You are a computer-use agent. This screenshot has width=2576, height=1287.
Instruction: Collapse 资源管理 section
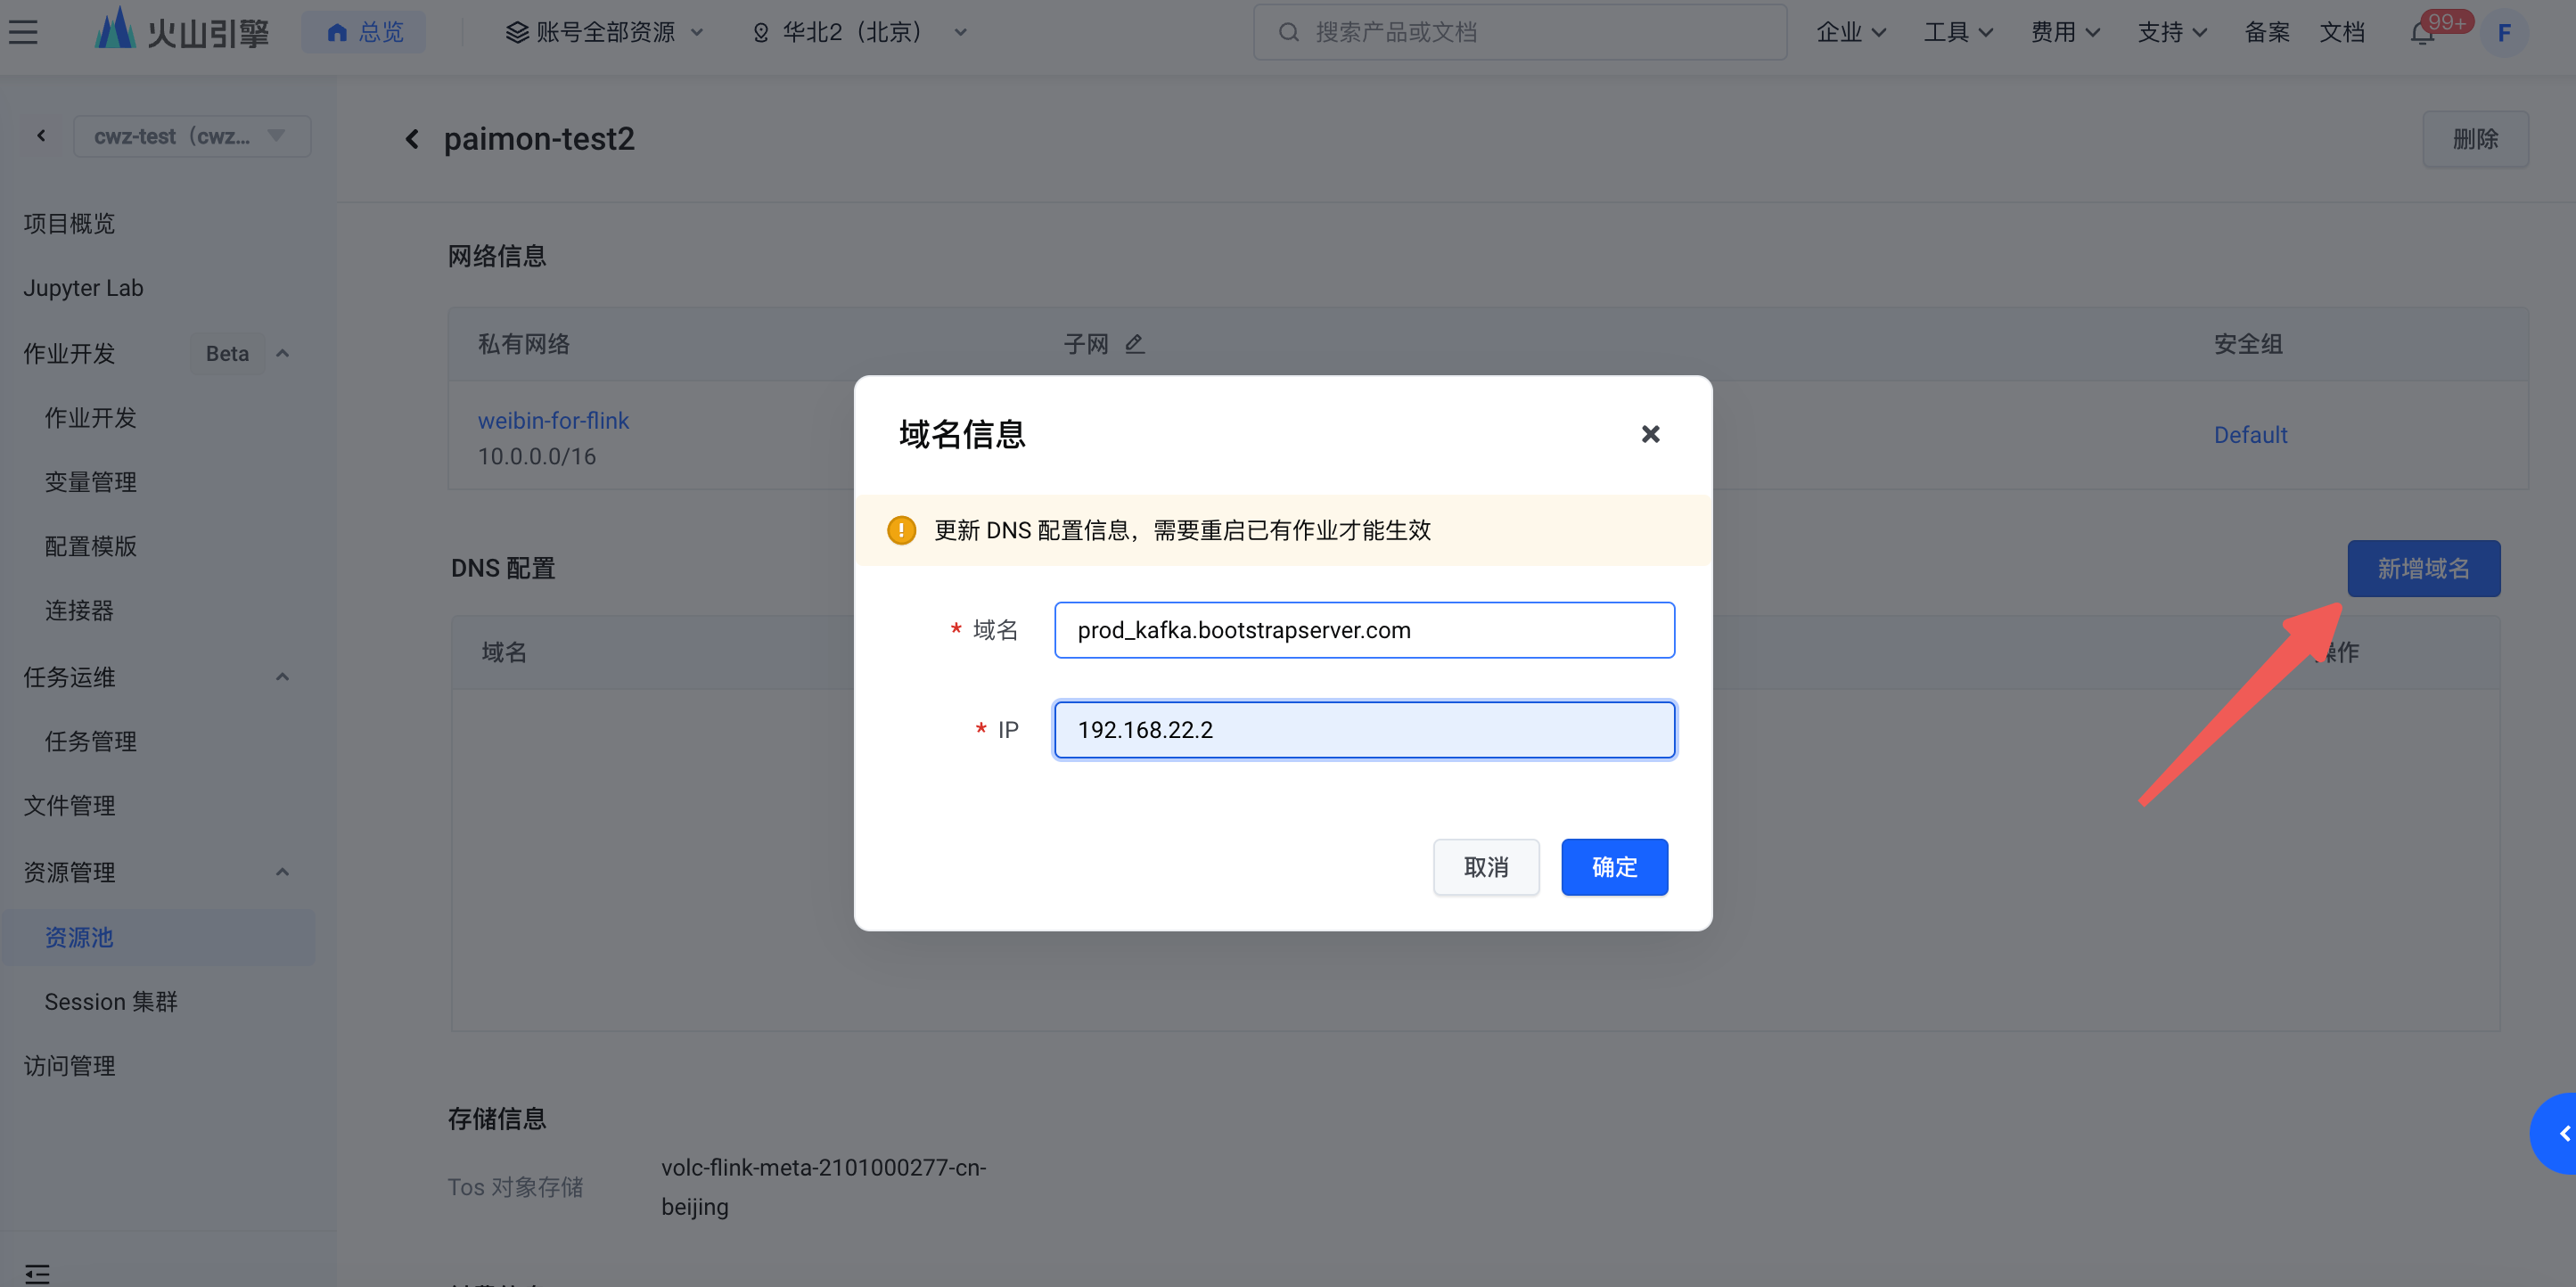(x=283, y=872)
